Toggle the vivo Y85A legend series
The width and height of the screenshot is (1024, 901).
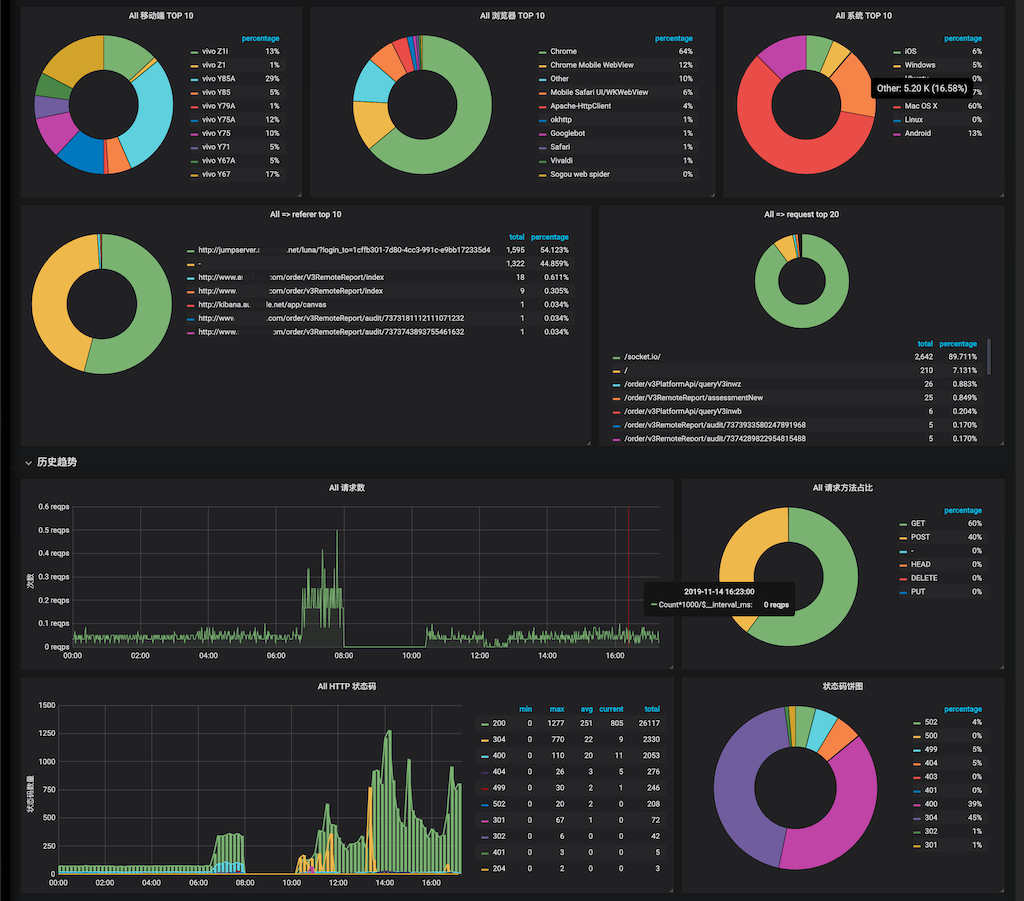(218, 79)
